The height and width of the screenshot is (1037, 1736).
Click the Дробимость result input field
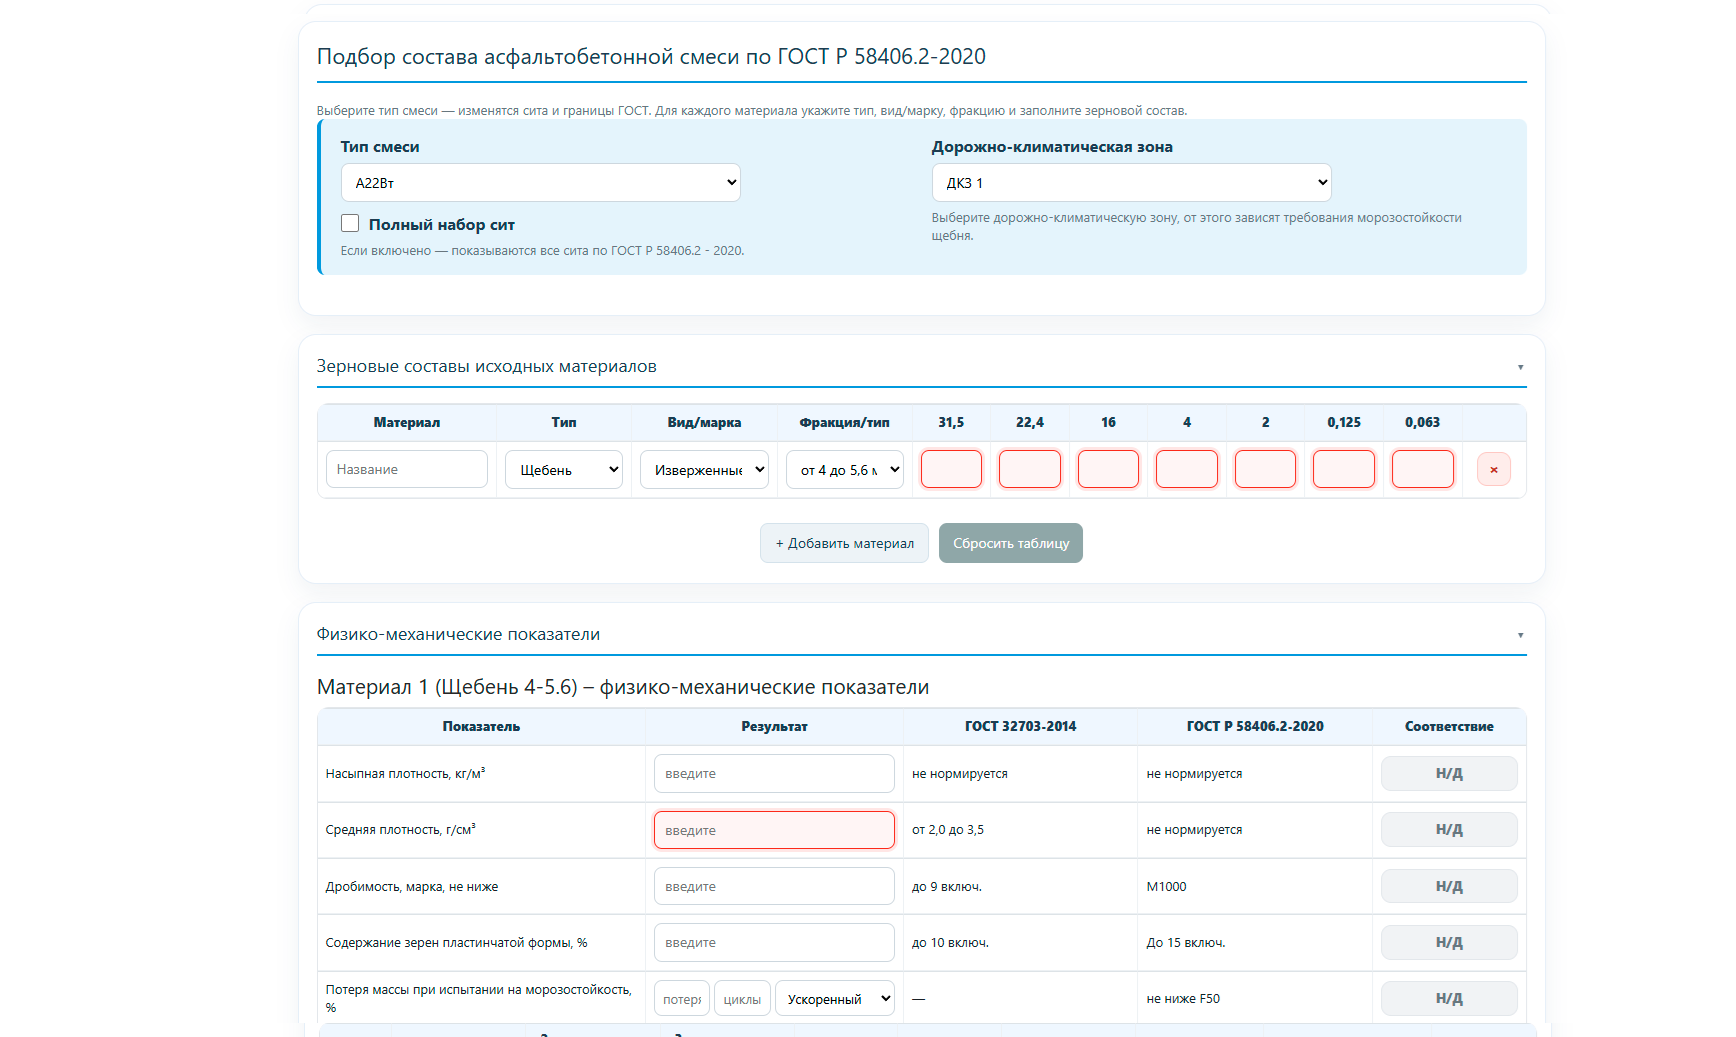pos(774,887)
